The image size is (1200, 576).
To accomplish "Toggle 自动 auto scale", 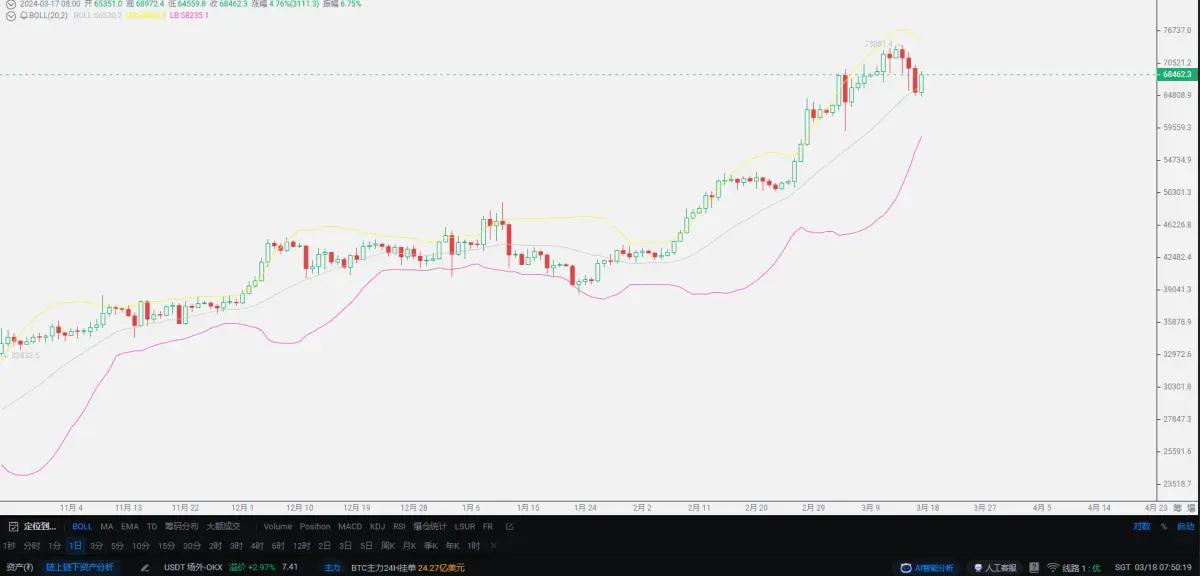I will [x=1186, y=526].
